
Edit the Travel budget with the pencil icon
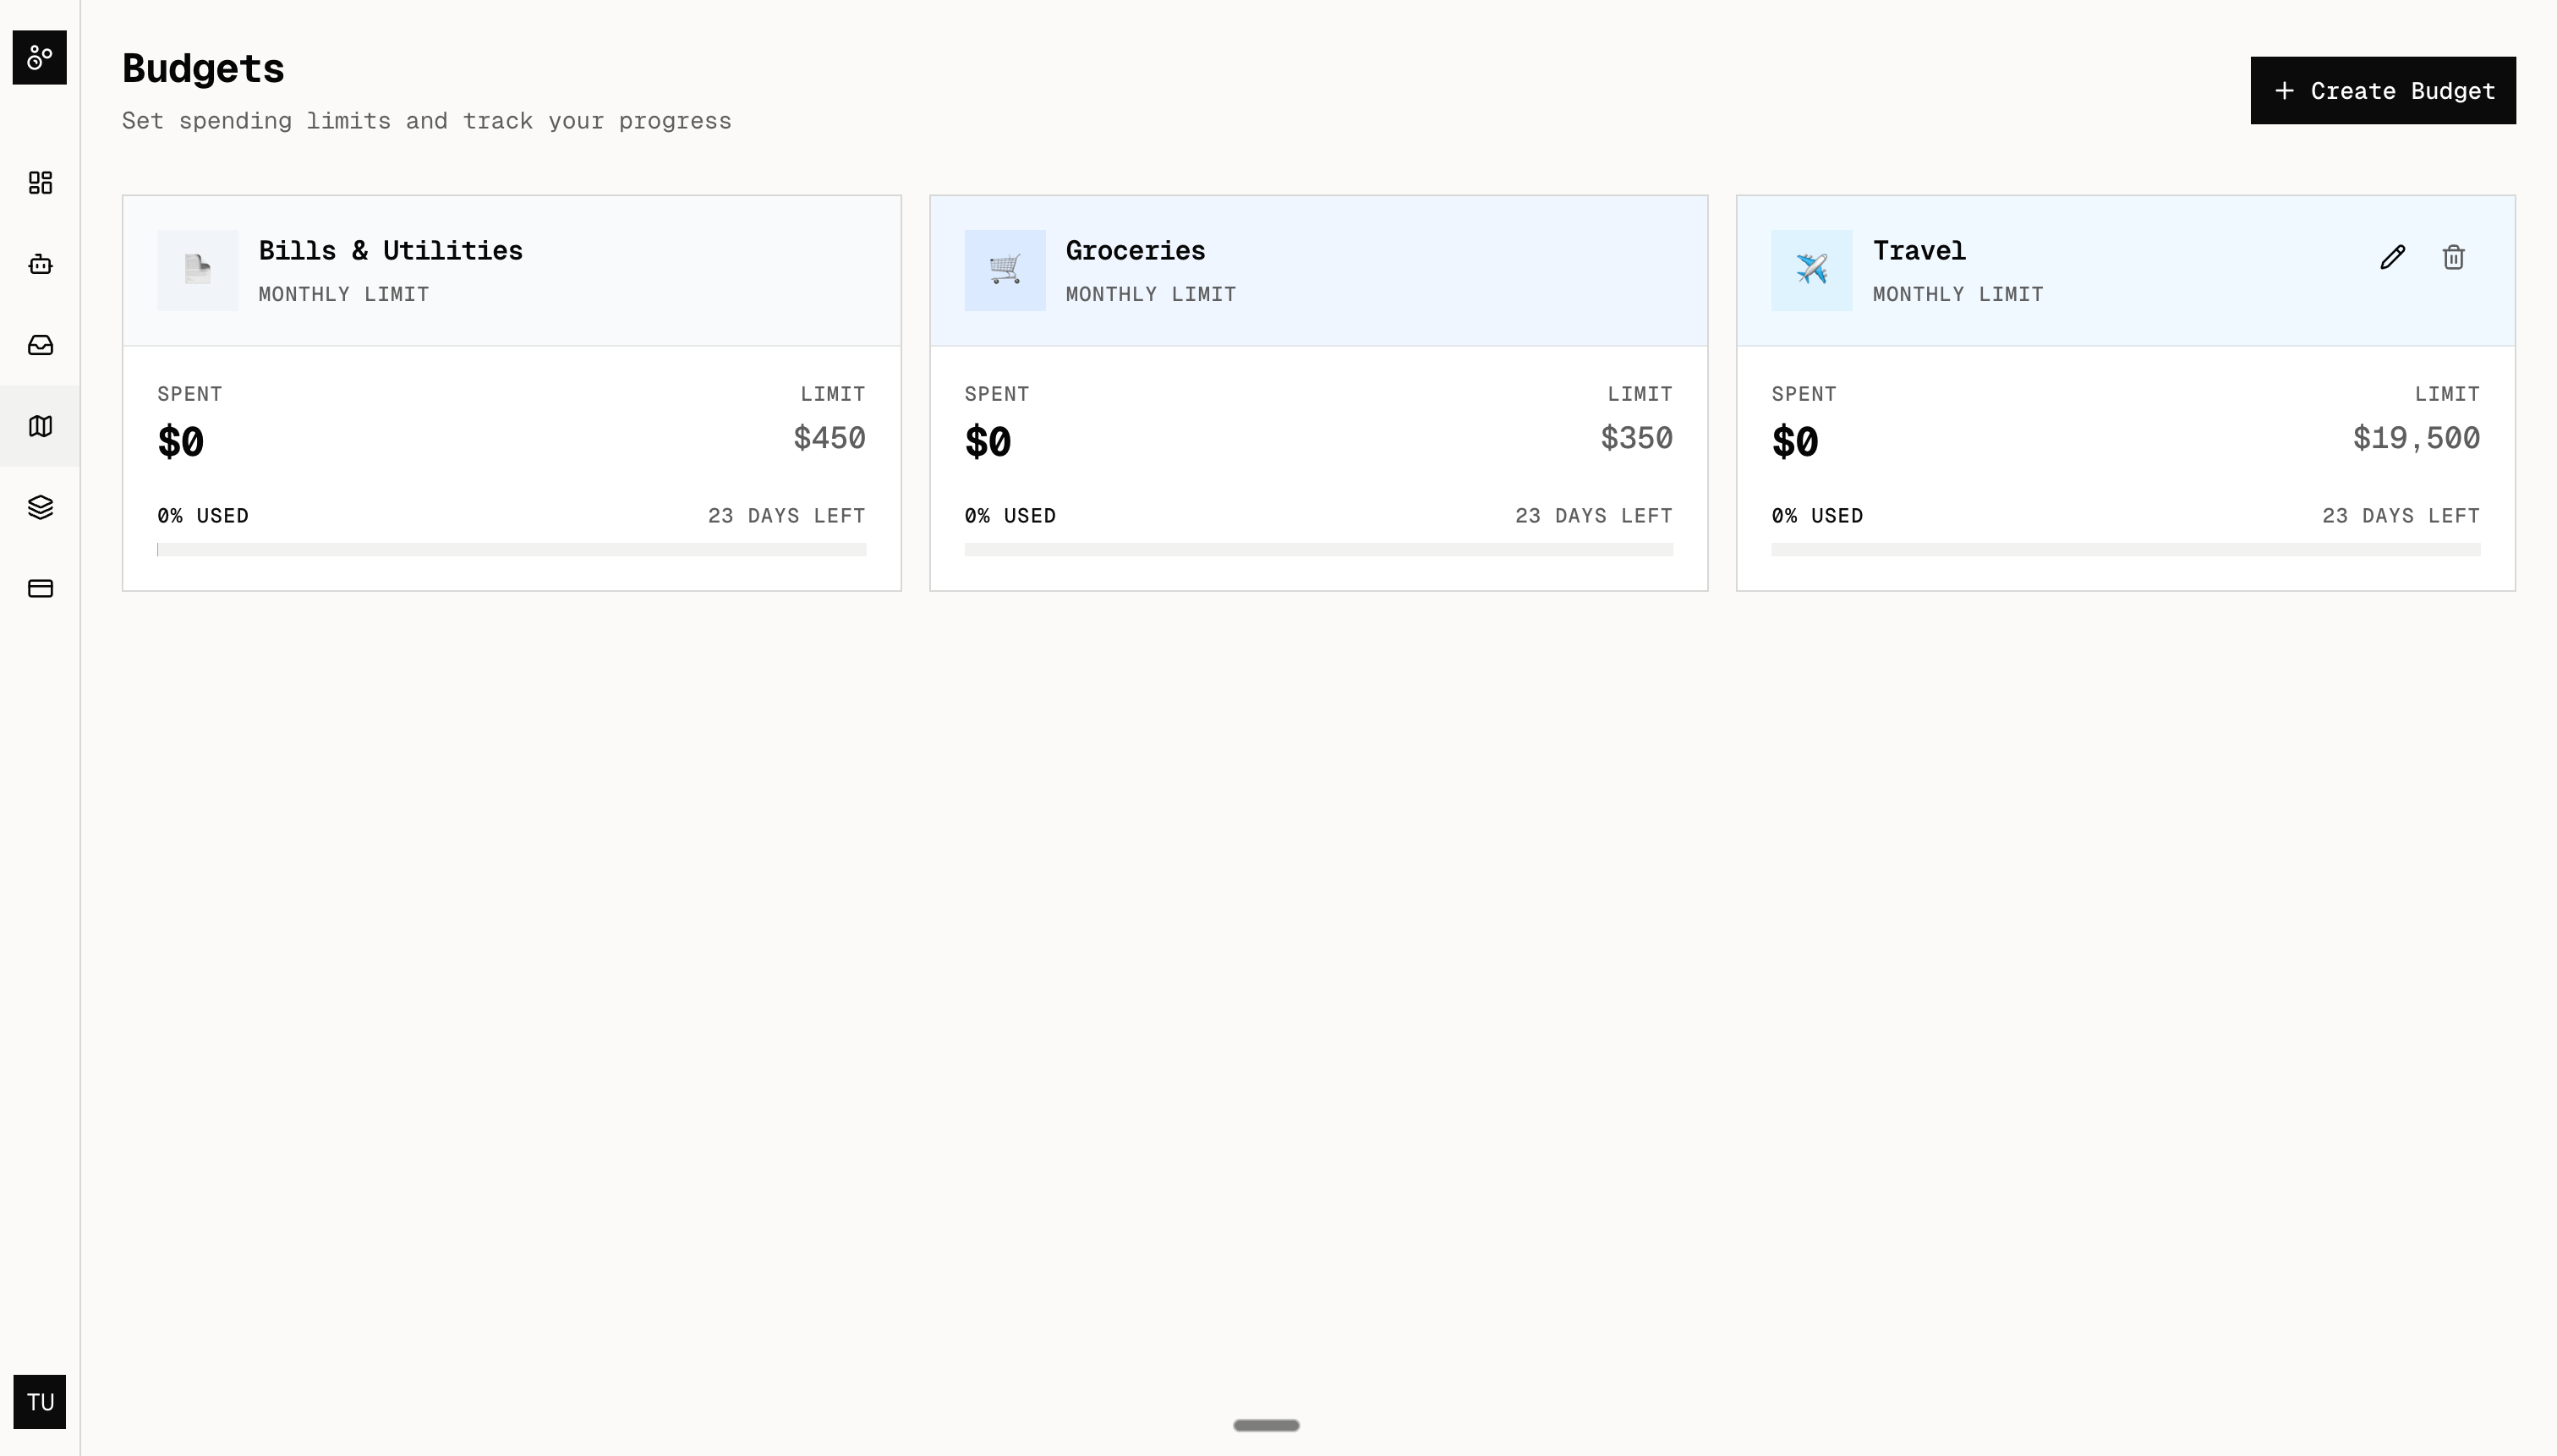[x=2392, y=257]
